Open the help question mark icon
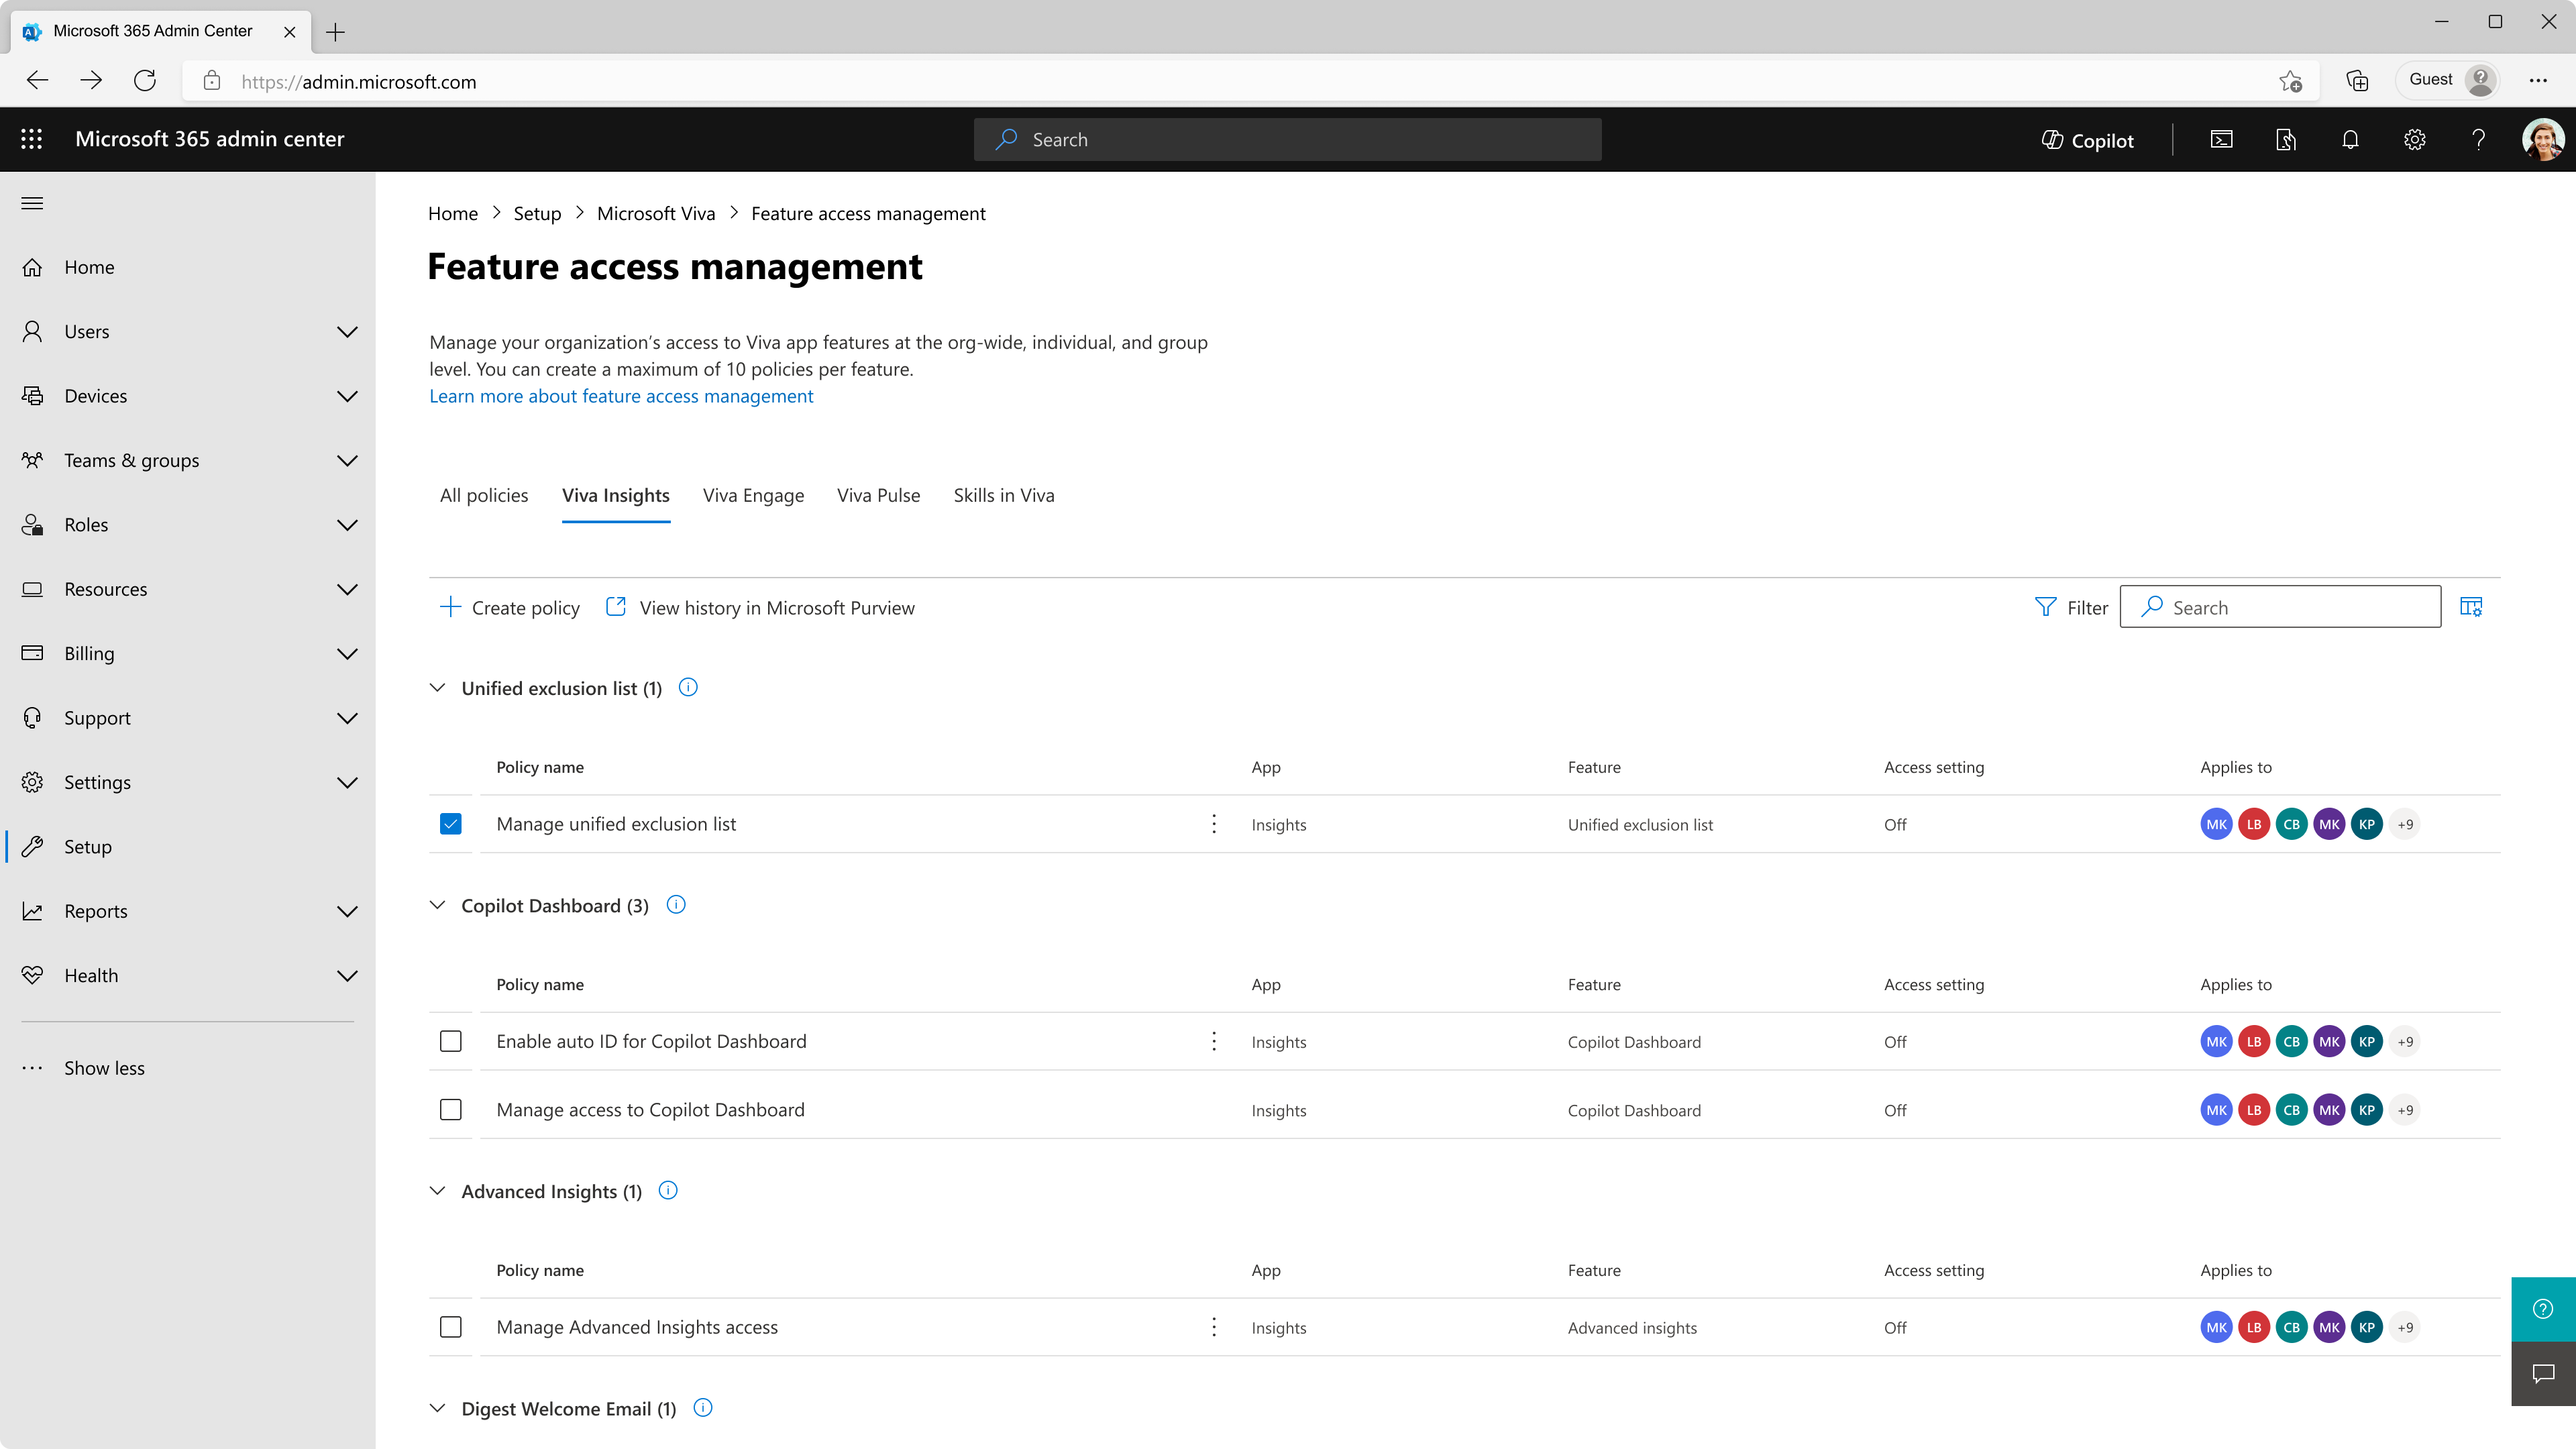The width and height of the screenshot is (2576, 1449). 2478,140
